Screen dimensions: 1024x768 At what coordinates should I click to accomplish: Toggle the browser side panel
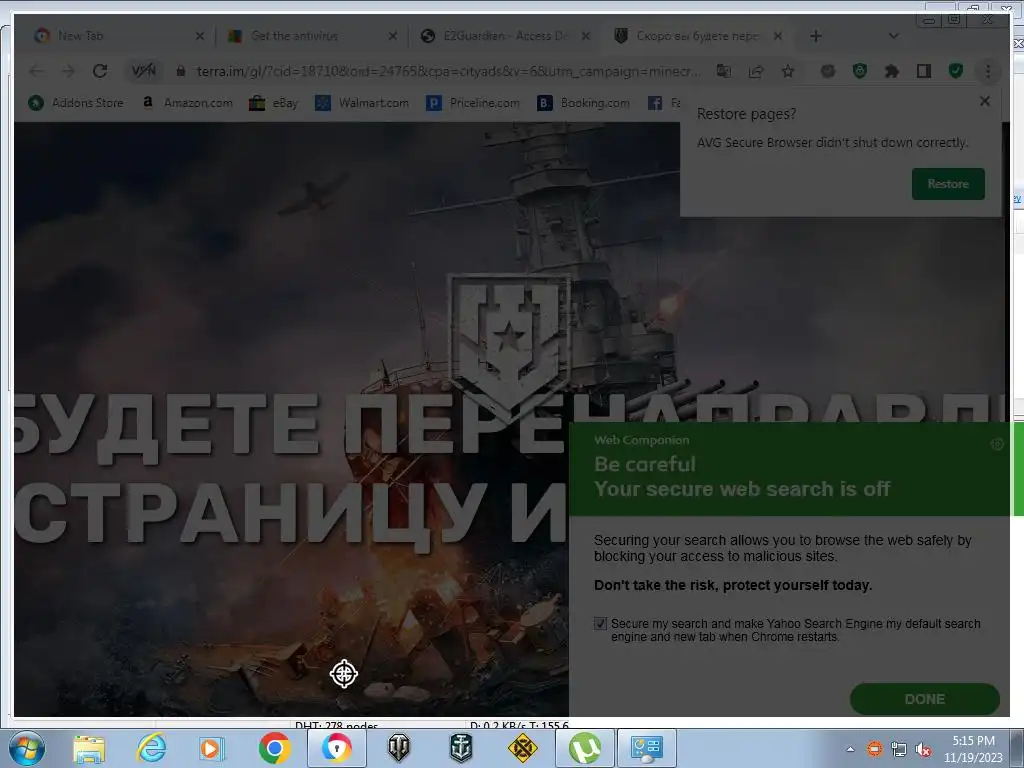point(923,71)
